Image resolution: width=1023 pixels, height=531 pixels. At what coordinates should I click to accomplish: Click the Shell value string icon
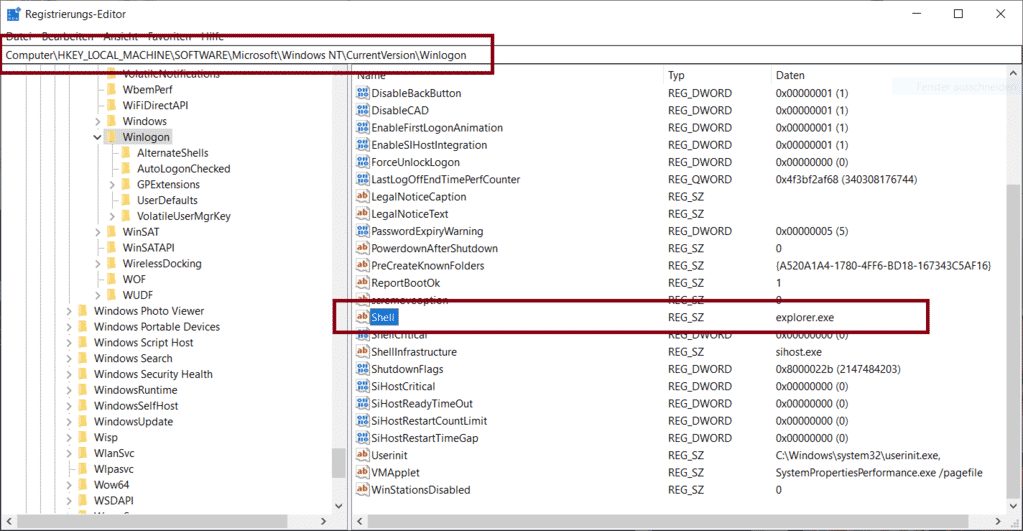tap(362, 317)
